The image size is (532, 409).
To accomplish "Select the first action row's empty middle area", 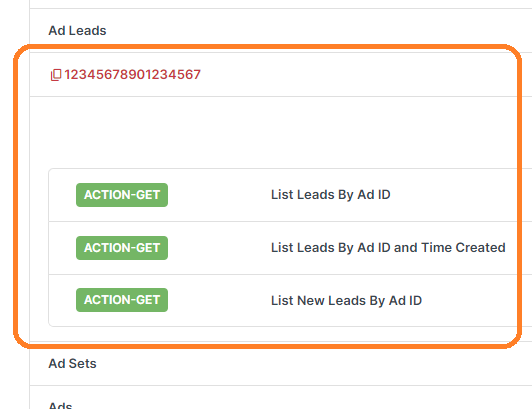I will point(219,195).
